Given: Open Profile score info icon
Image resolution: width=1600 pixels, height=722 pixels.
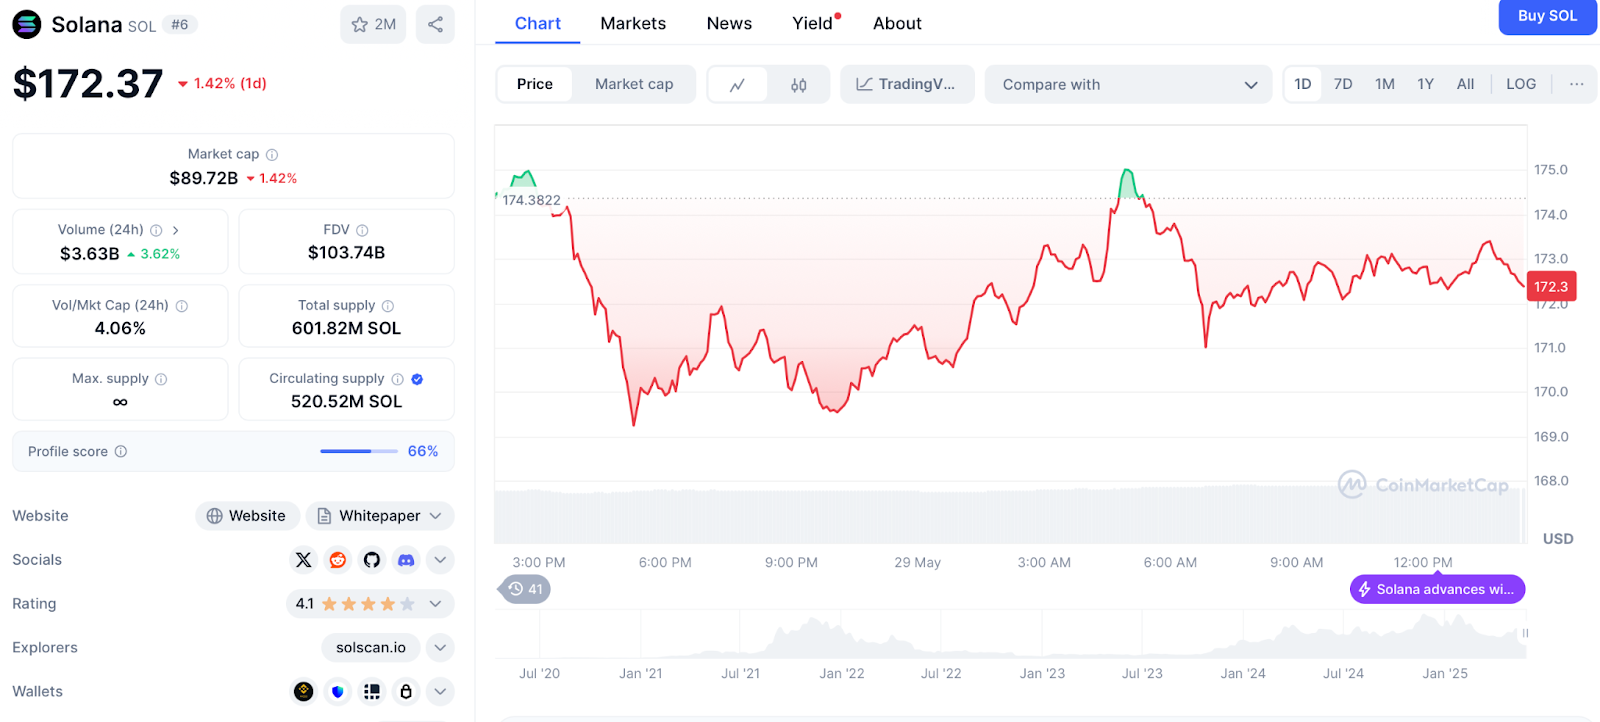Looking at the screenshot, I should [x=121, y=451].
